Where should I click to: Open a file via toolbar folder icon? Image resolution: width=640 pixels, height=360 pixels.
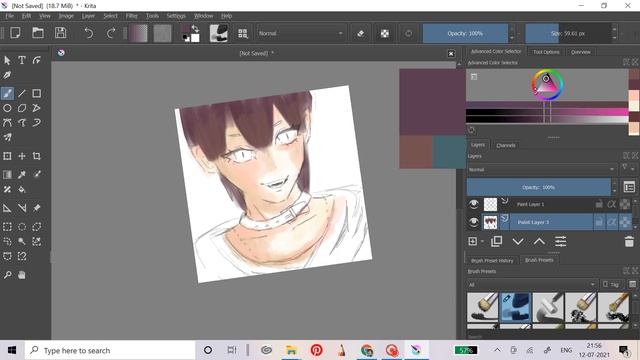pos(38,33)
